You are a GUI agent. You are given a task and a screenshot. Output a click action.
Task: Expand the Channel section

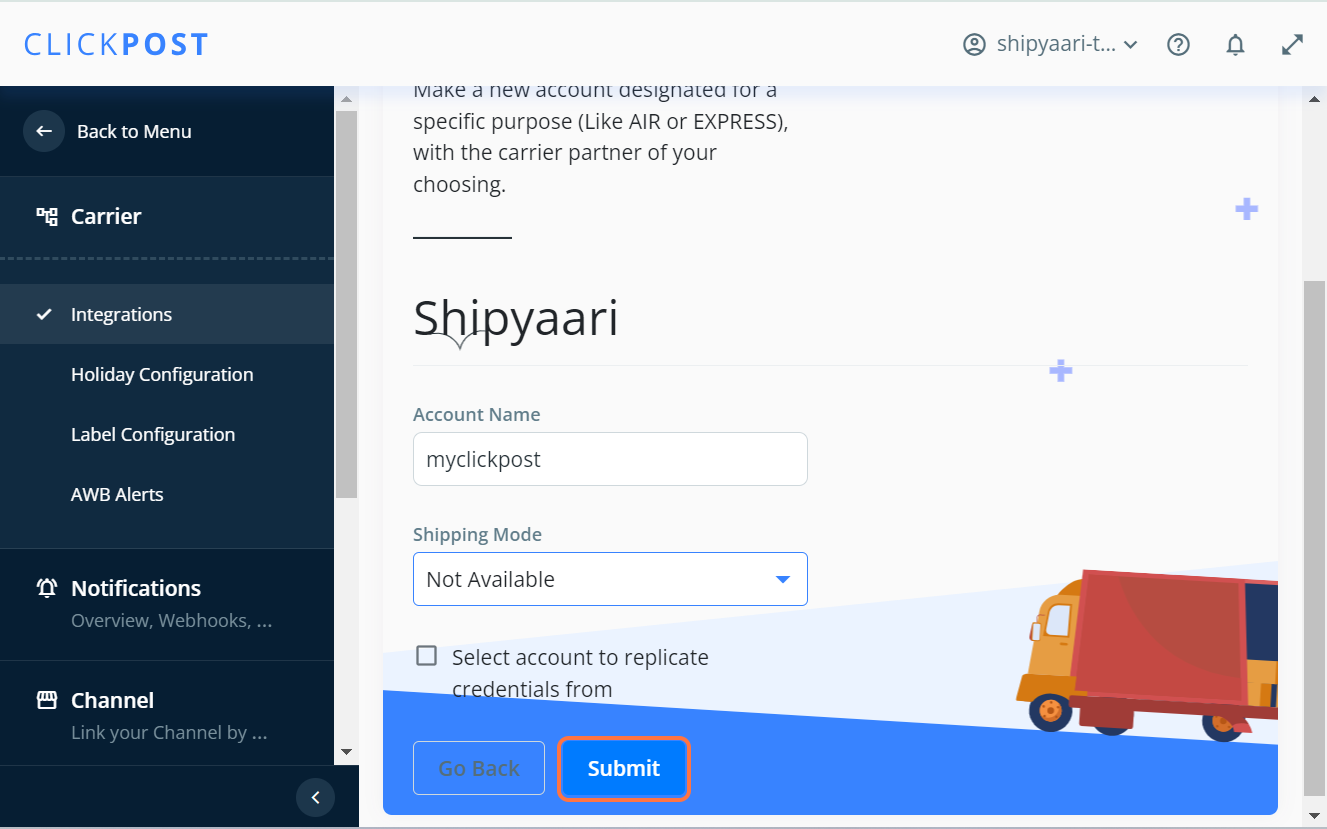(112, 700)
